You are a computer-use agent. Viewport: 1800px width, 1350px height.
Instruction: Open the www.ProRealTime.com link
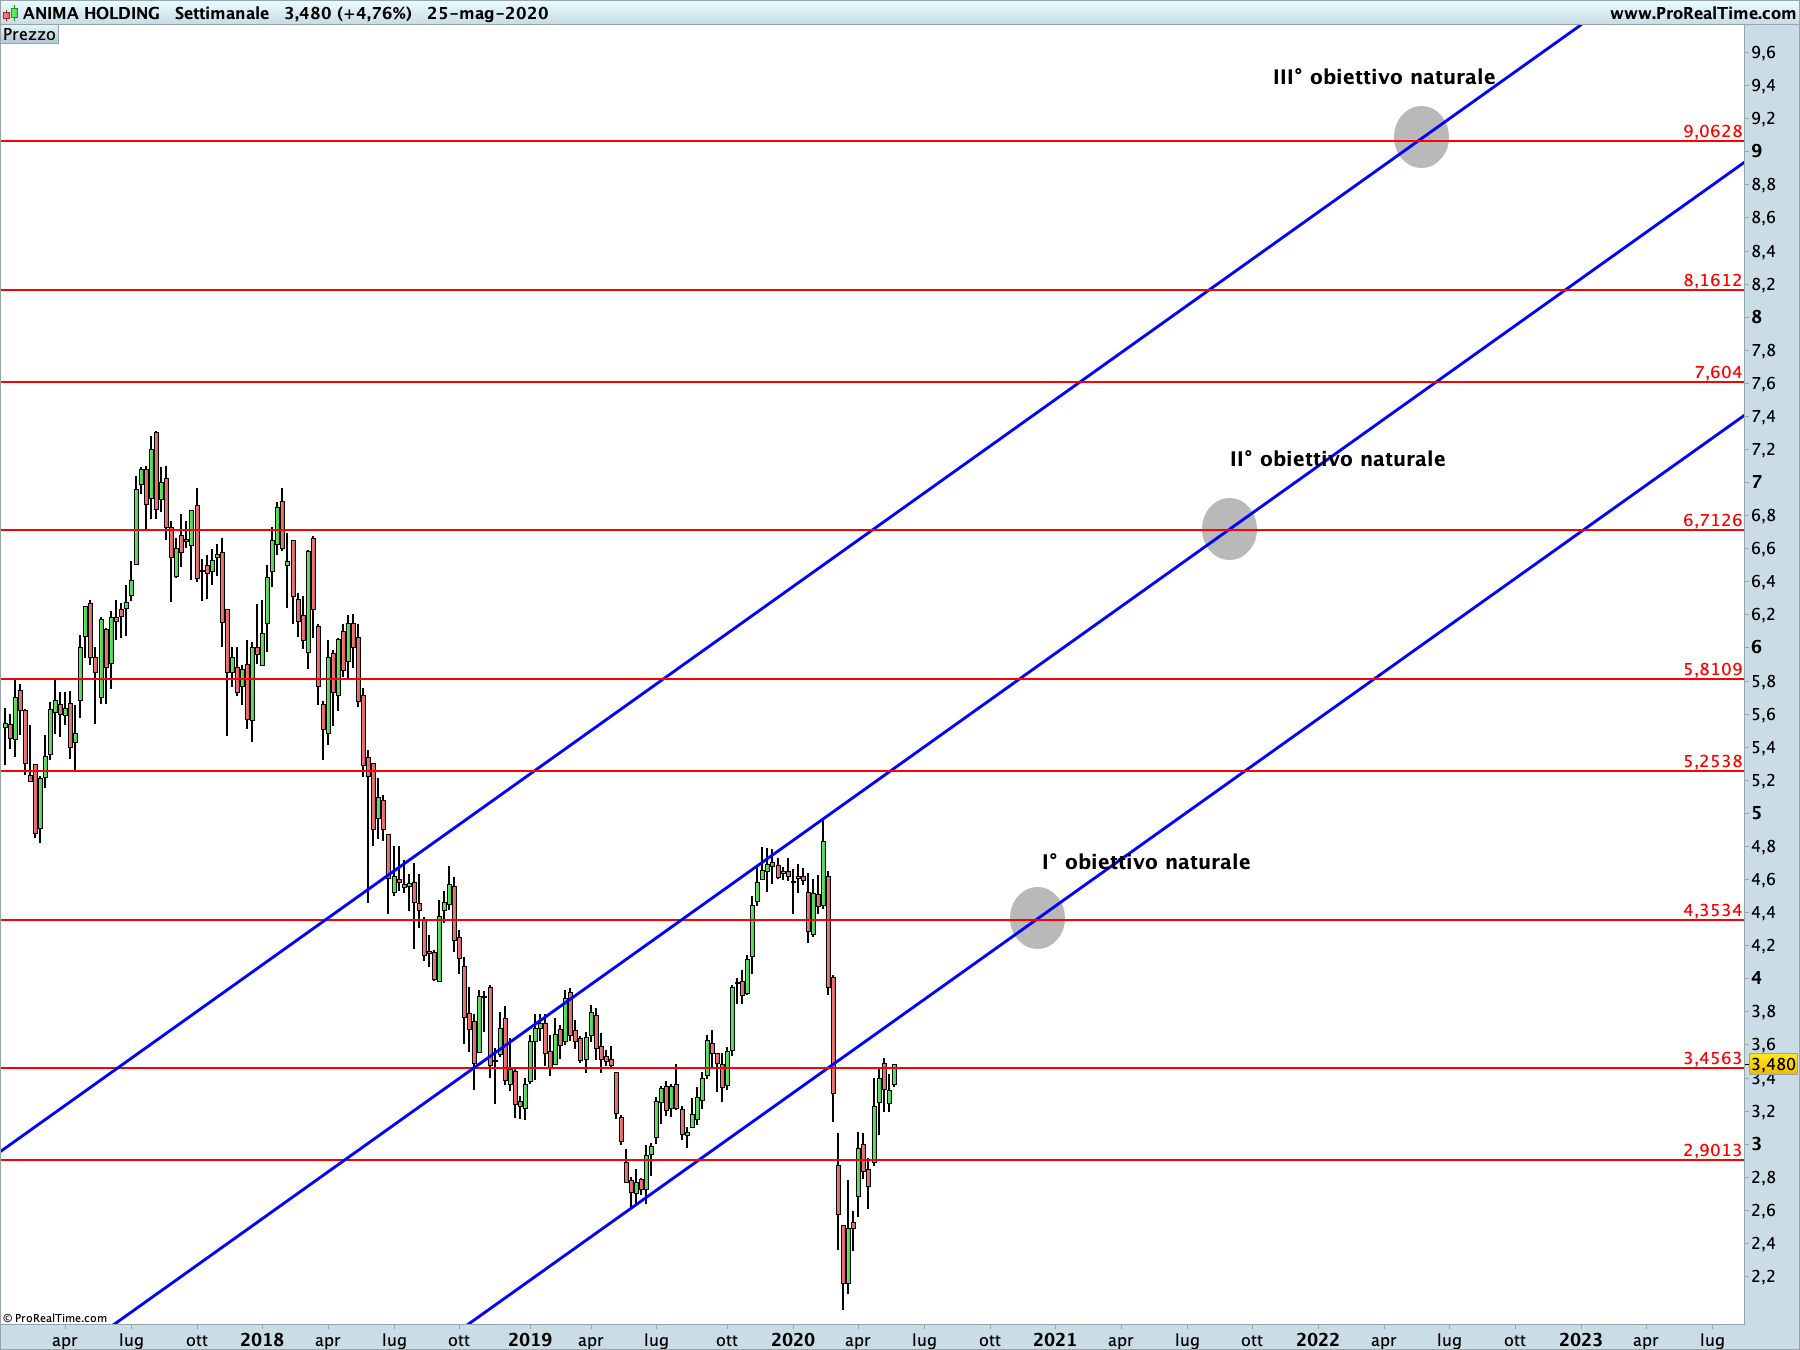pyautogui.click(x=1702, y=14)
